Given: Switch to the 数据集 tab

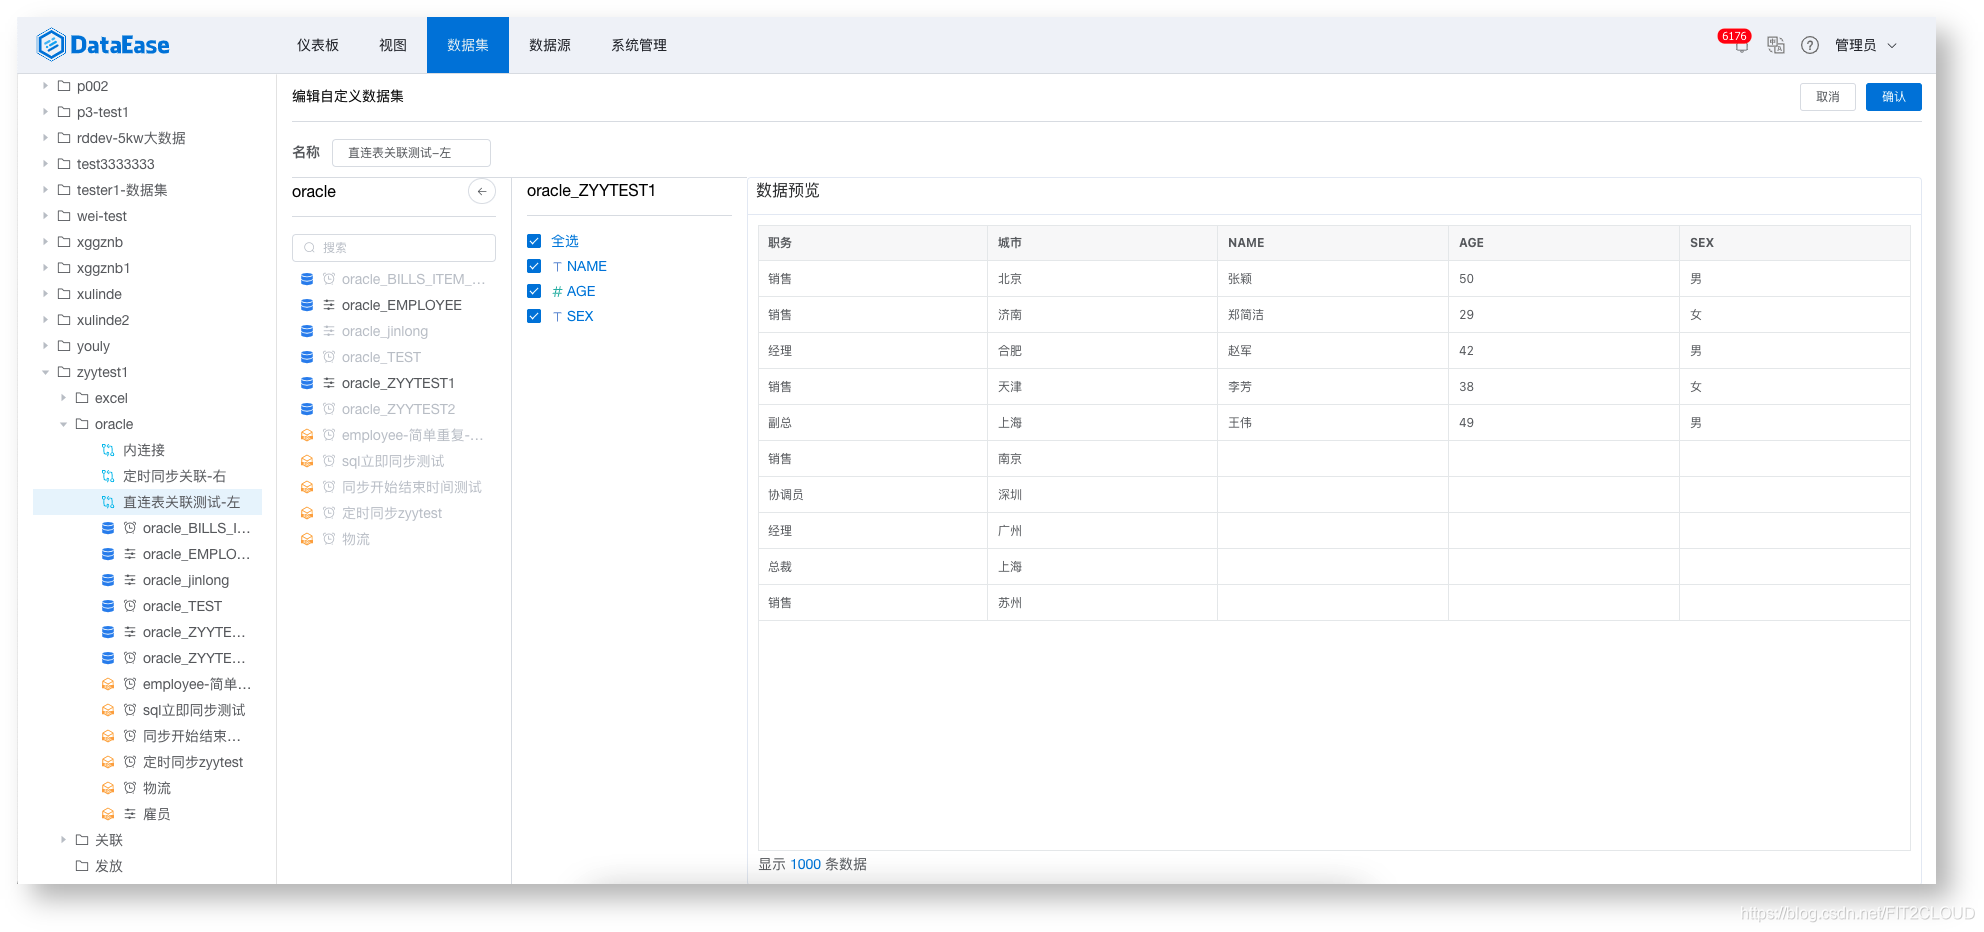Looking at the screenshot, I should point(468,45).
